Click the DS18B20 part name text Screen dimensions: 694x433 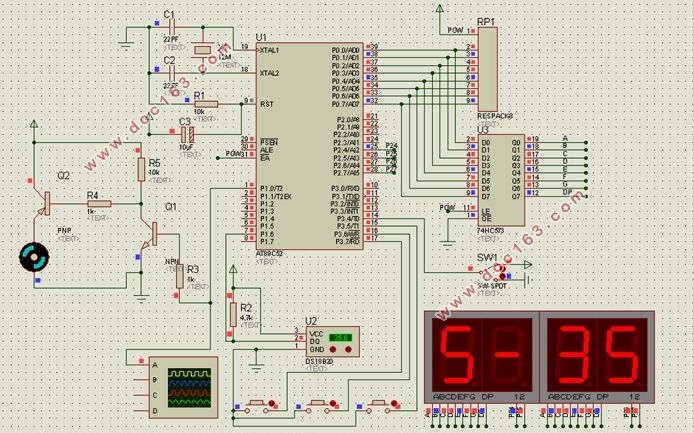tap(319, 361)
